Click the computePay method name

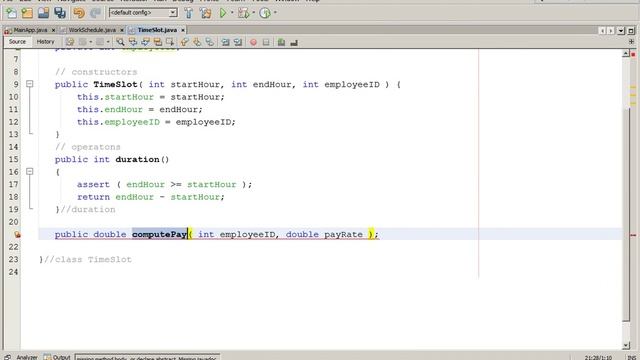160,234
